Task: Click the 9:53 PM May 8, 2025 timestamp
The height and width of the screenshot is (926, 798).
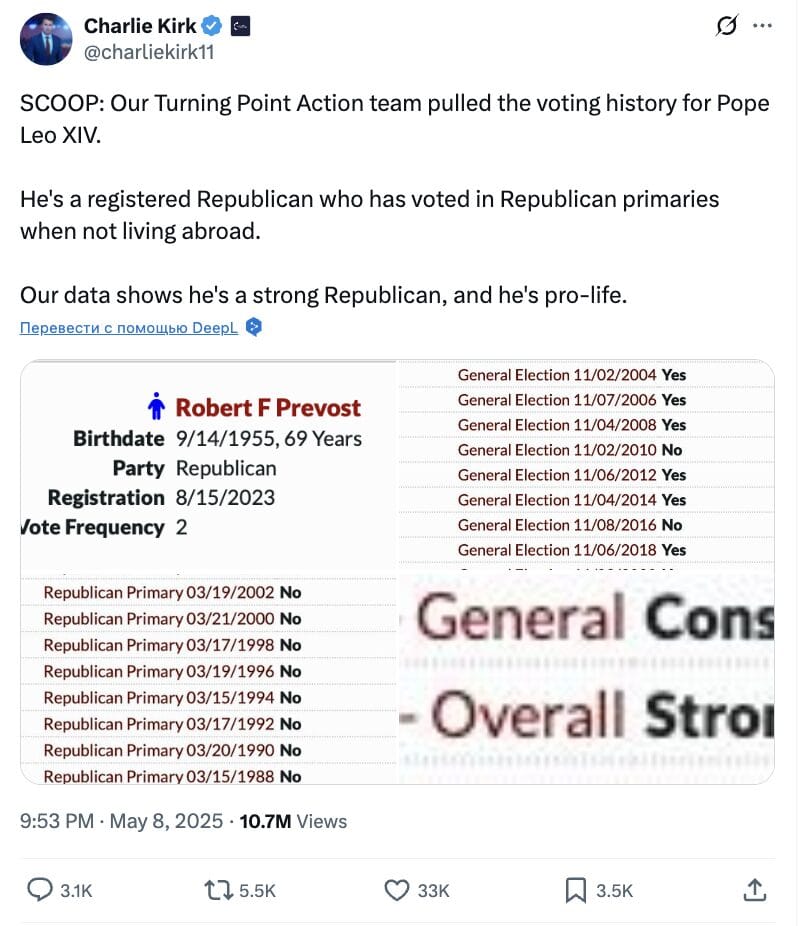Action: [x=122, y=821]
